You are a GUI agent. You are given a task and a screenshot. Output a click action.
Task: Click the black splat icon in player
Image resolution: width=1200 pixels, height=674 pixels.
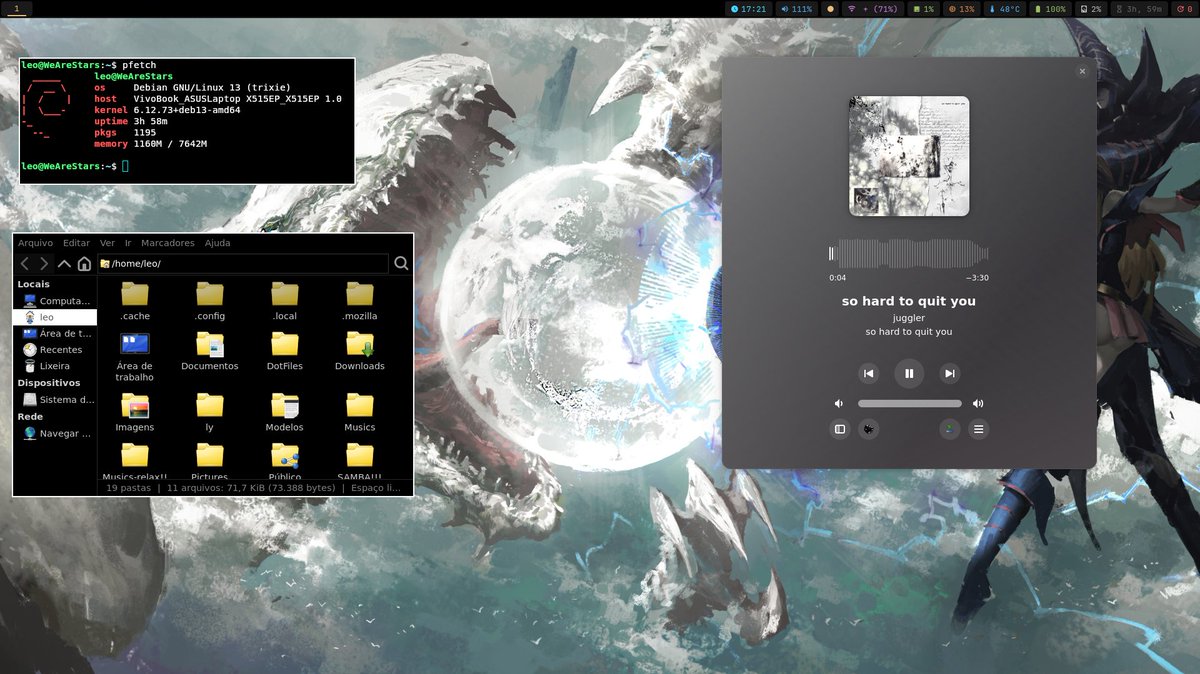869,429
